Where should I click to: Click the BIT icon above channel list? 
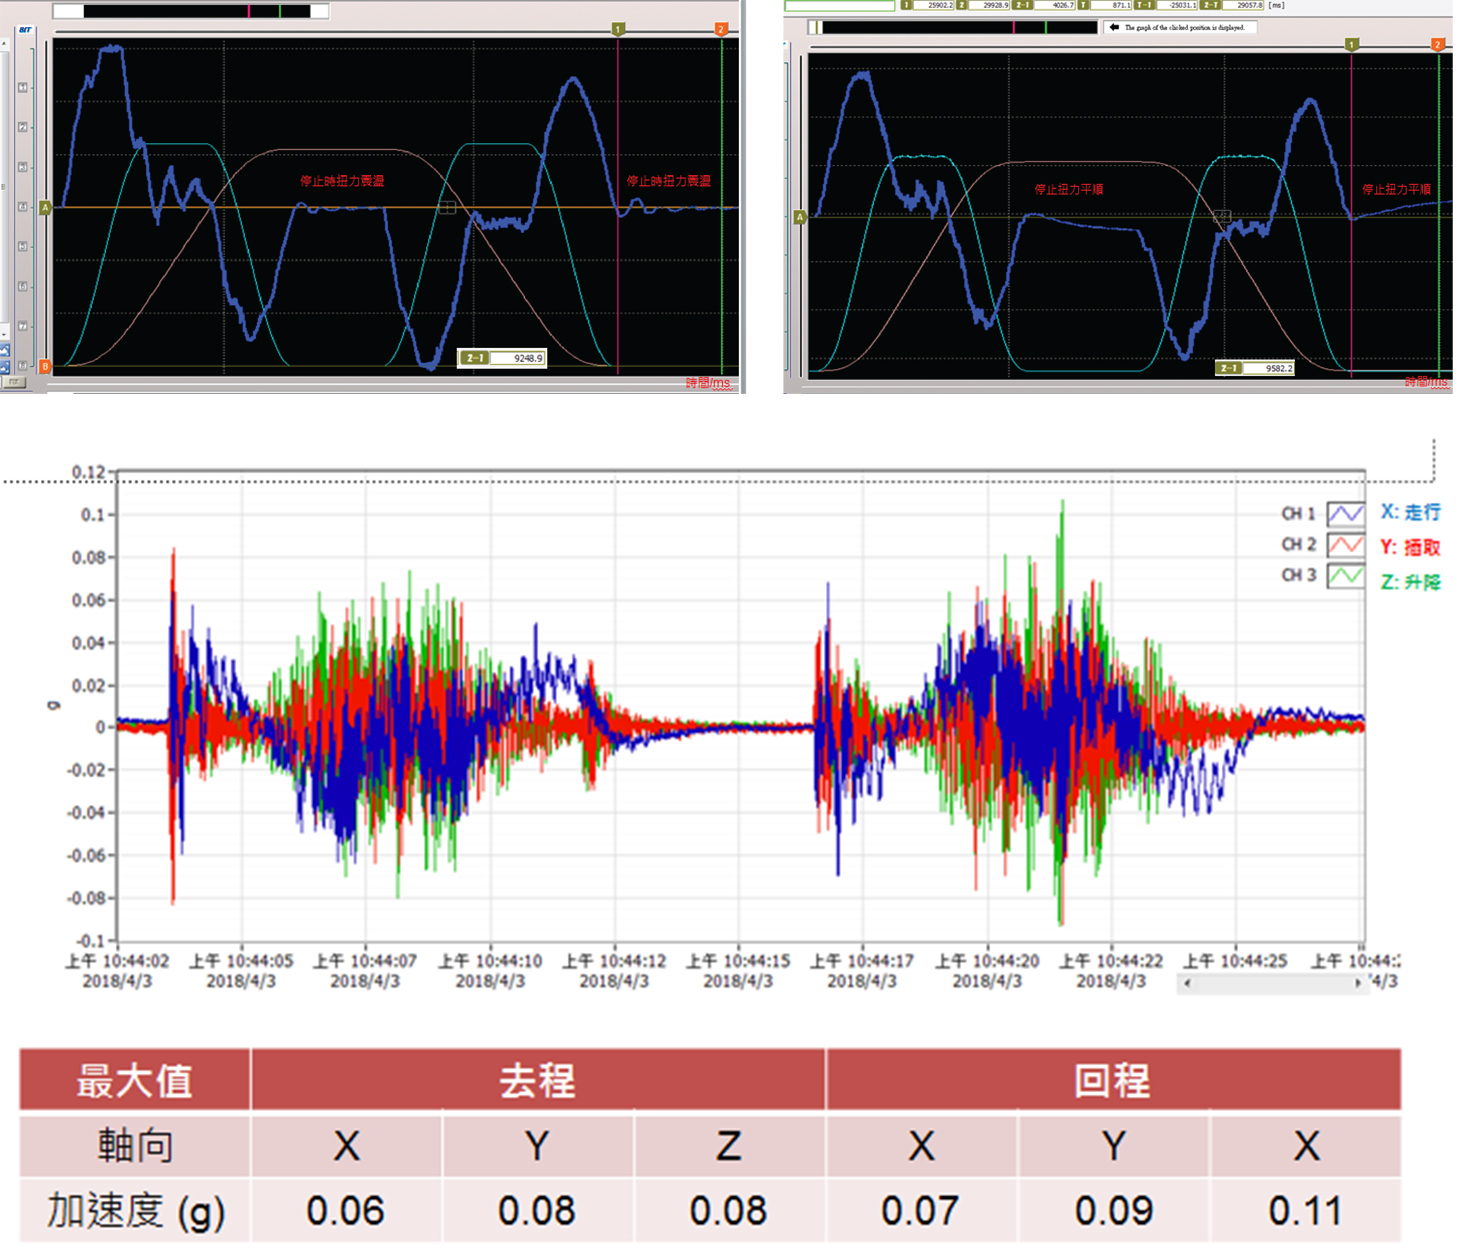[25, 31]
